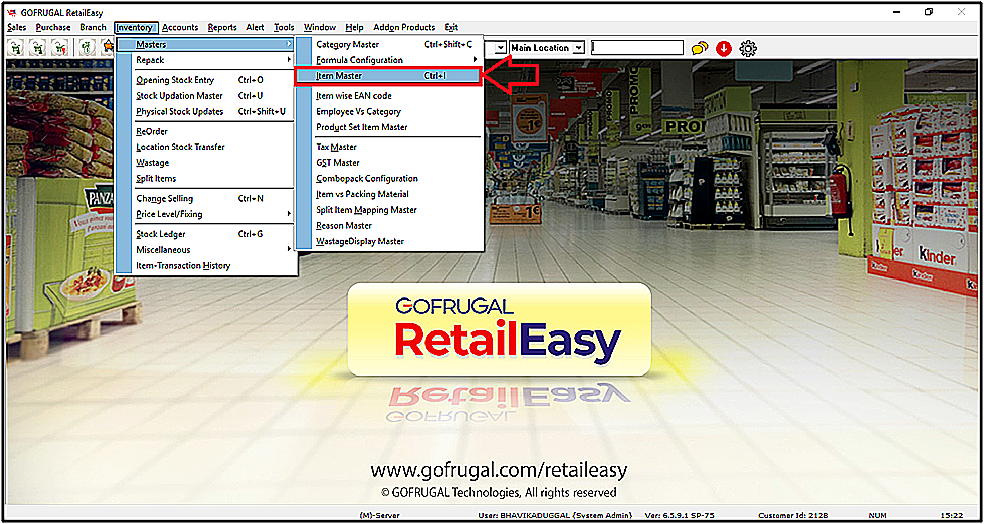The width and height of the screenshot is (984, 524).
Task: Click the third cart icon with red mark
Action: pos(60,48)
